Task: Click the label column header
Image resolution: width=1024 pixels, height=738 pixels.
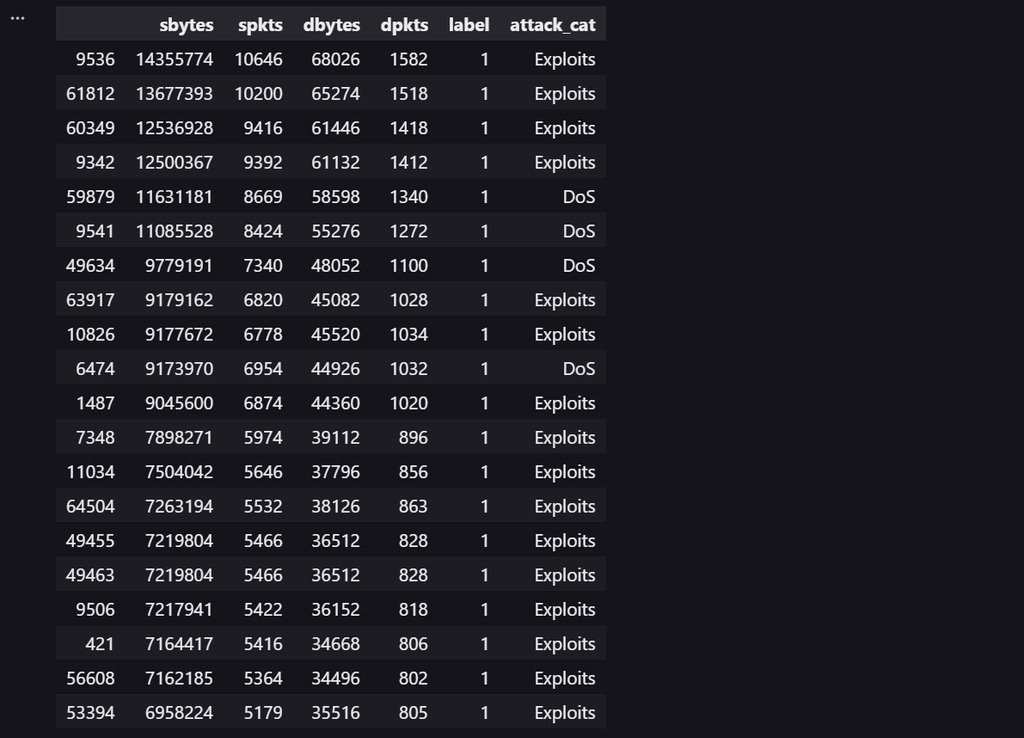Action: click(469, 25)
